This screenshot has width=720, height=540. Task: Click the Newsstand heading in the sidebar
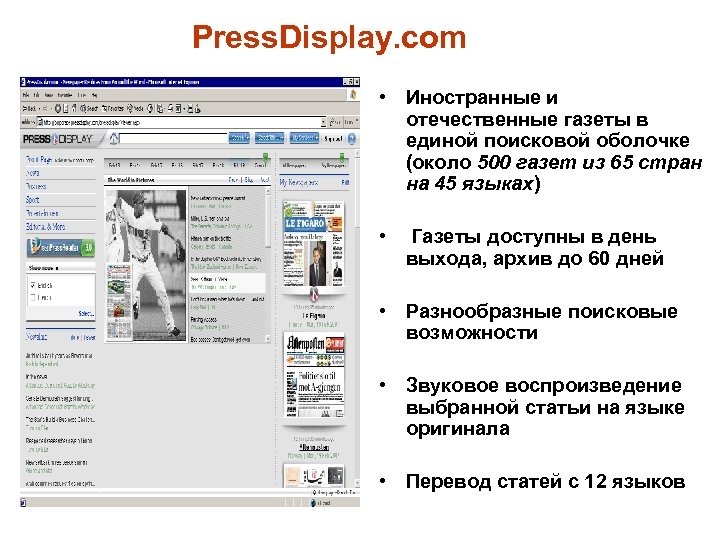pyautogui.click(x=36, y=337)
